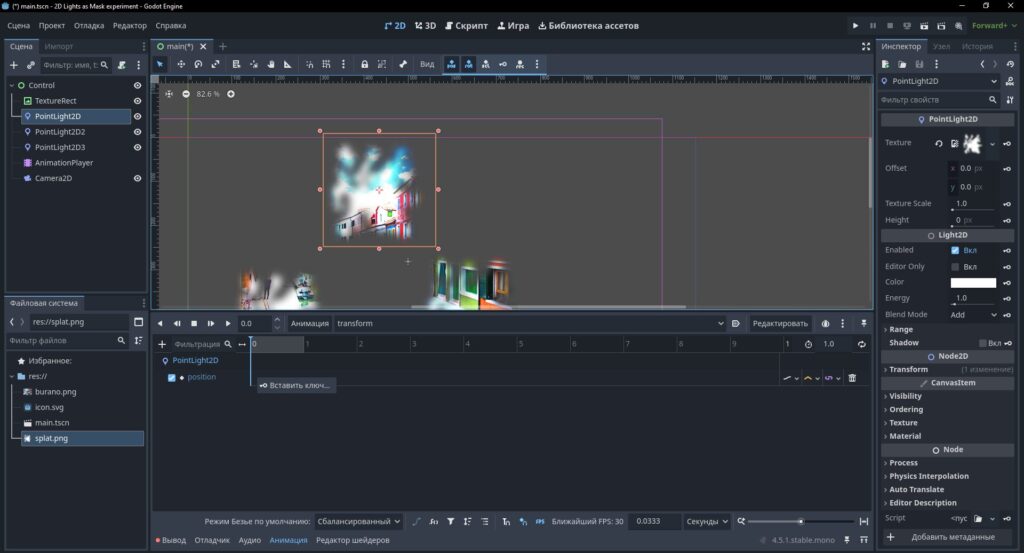This screenshot has height=553, width=1024.
Task: Add a new child node with plus icon
Action: [x=13, y=65]
